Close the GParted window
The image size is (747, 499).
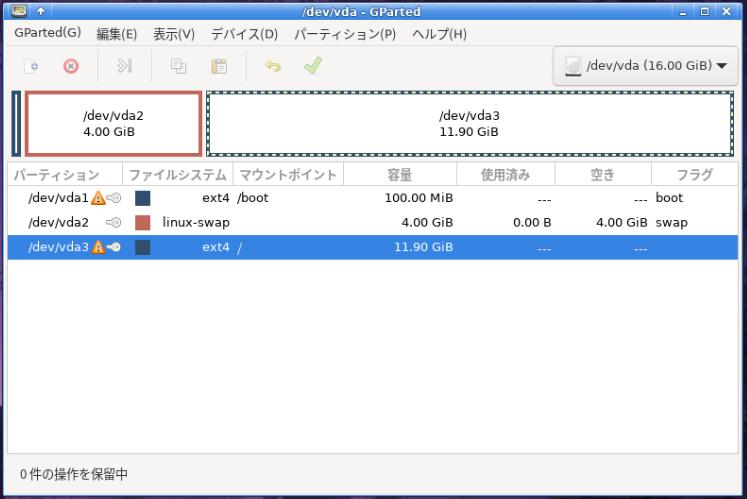726,11
